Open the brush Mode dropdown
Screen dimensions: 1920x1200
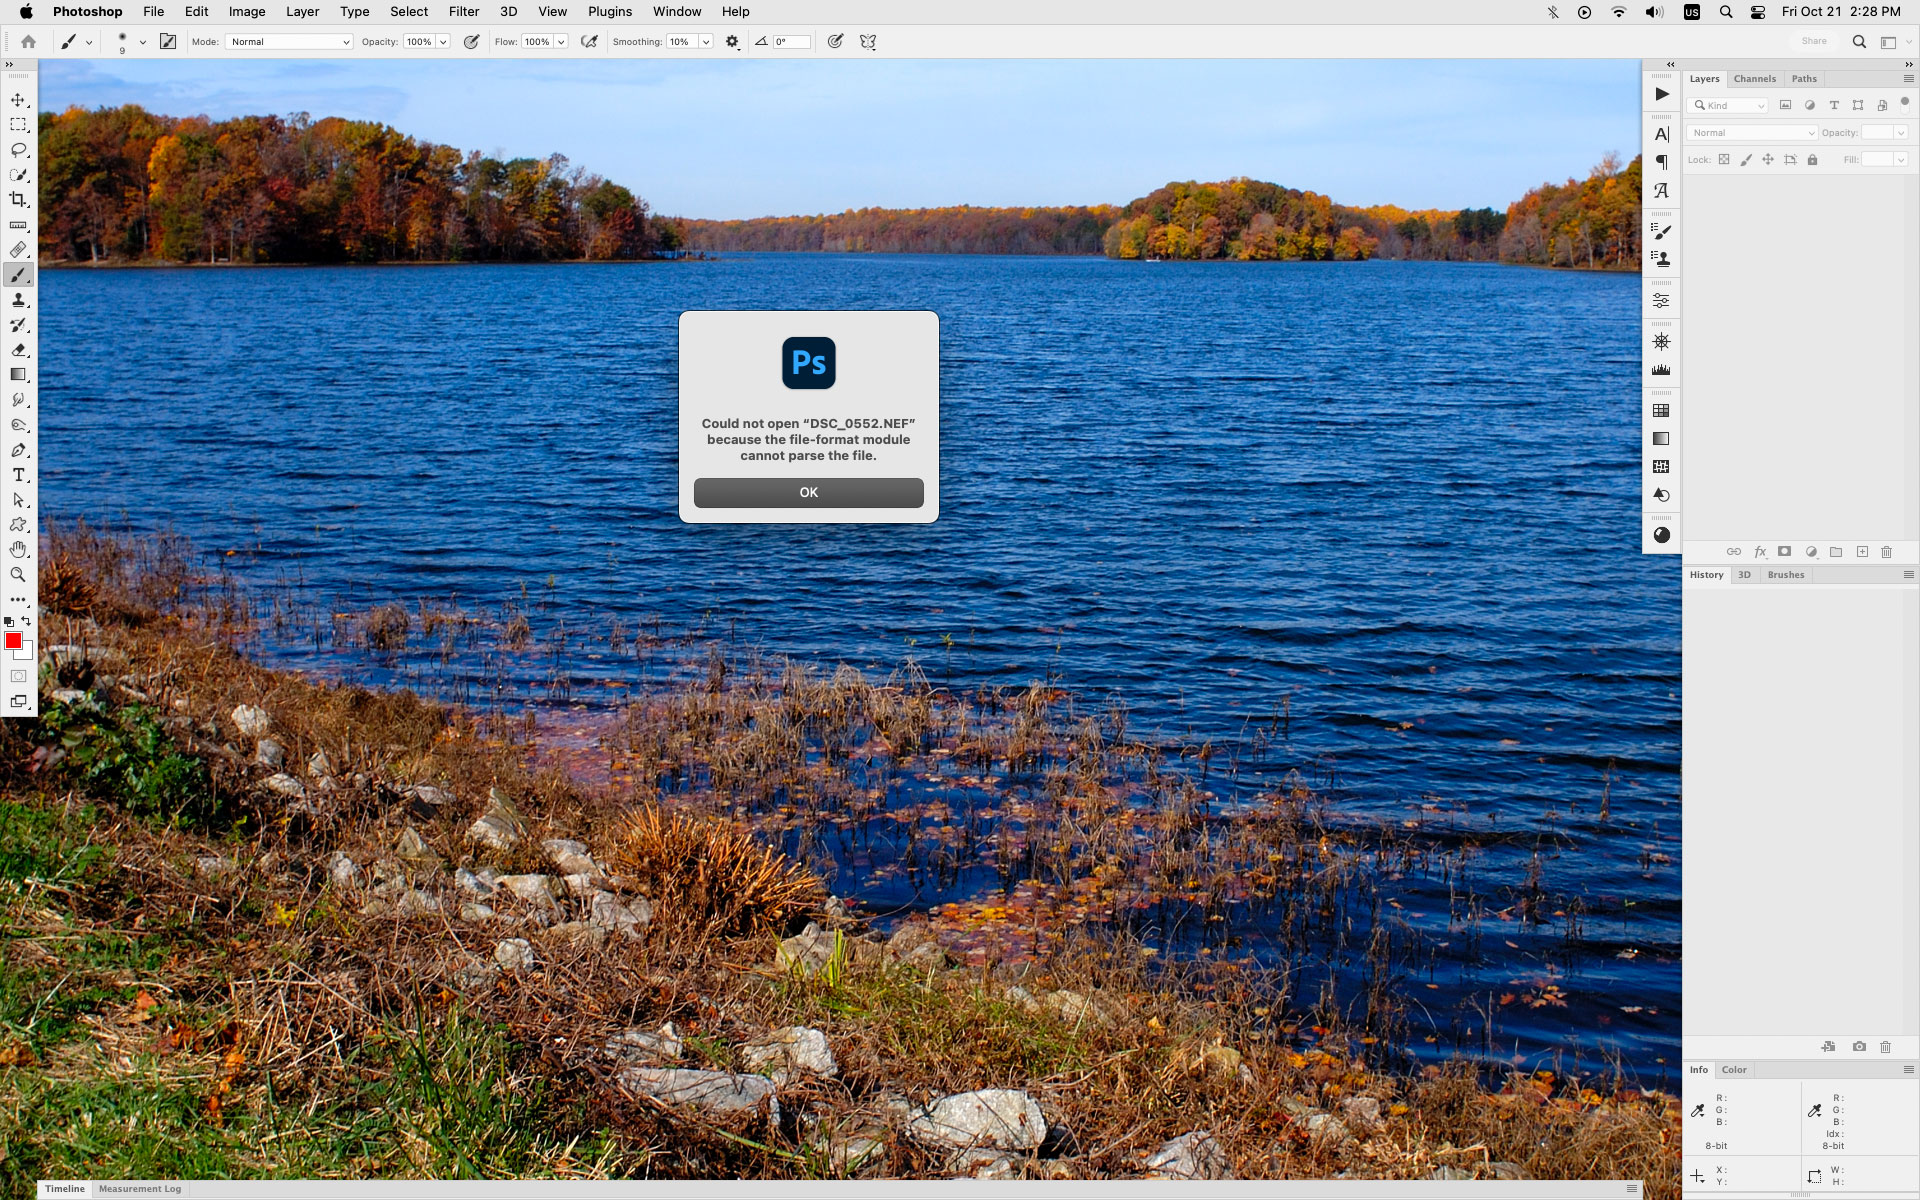click(290, 42)
